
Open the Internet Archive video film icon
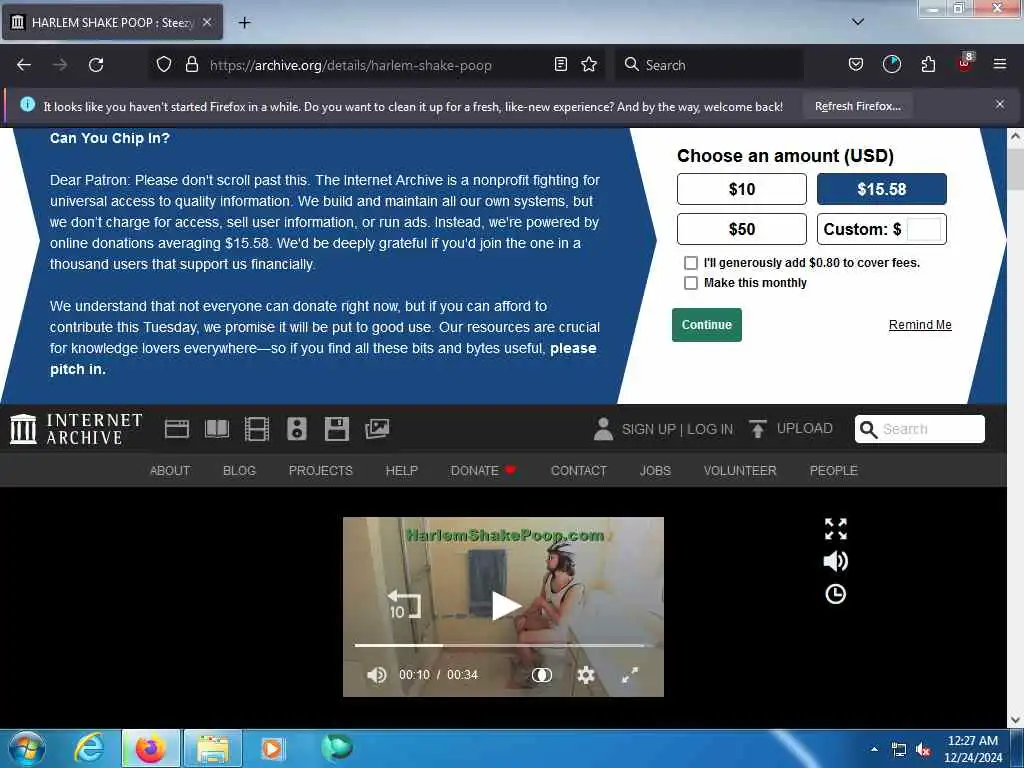257,429
